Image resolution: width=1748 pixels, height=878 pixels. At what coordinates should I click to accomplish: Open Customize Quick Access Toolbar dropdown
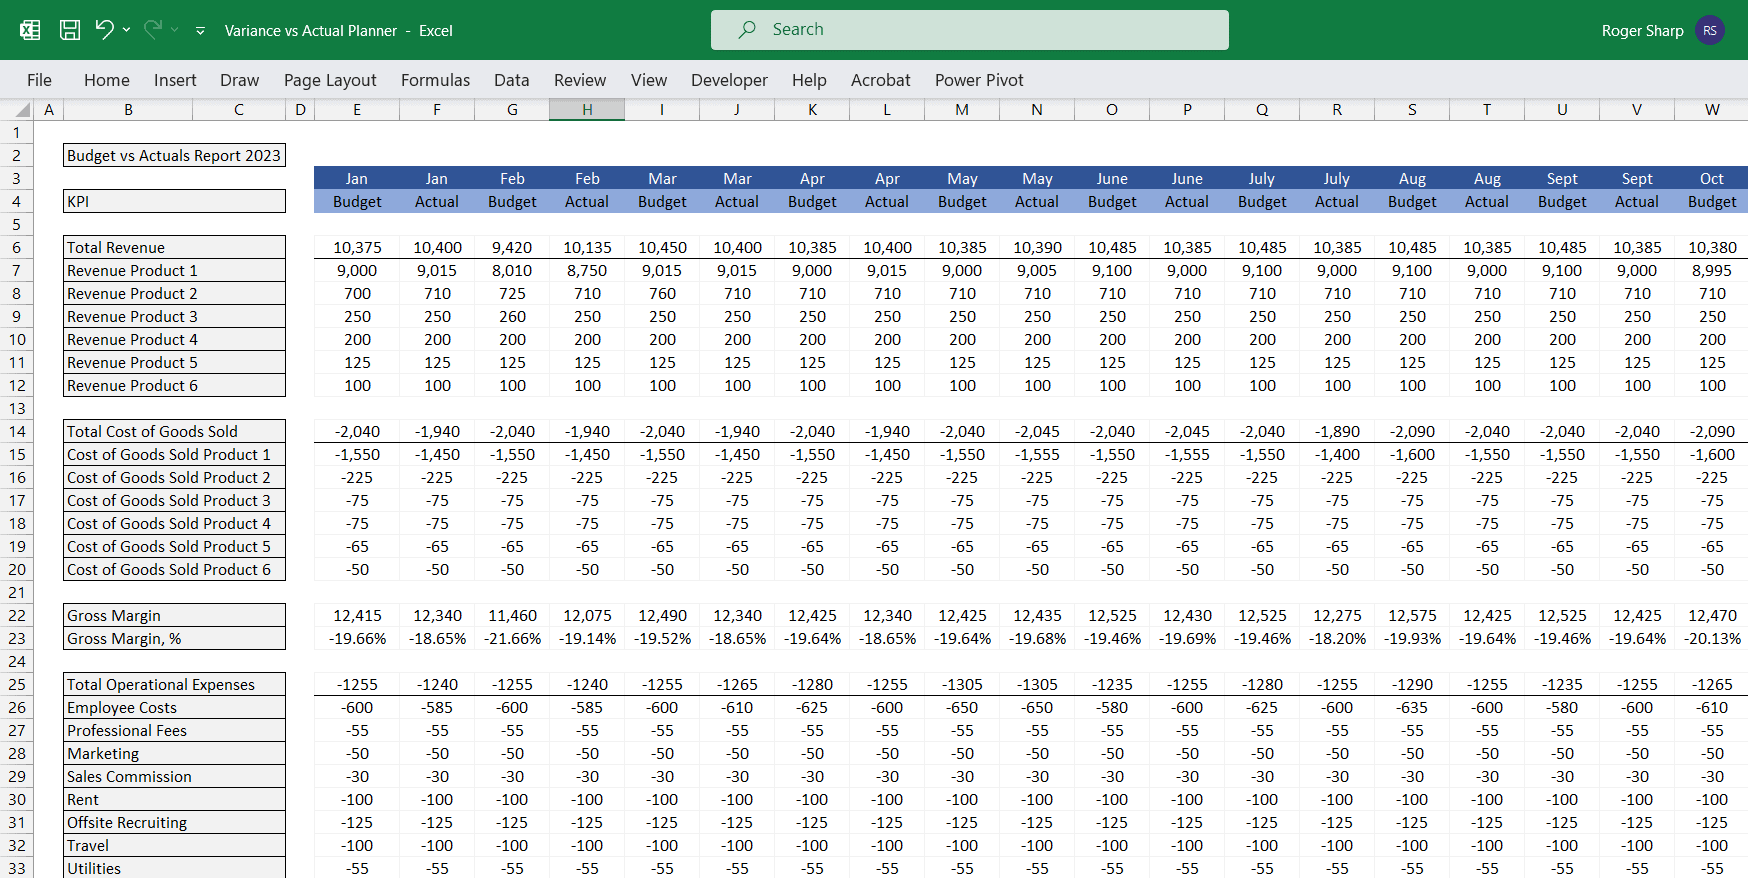[200, 31]
